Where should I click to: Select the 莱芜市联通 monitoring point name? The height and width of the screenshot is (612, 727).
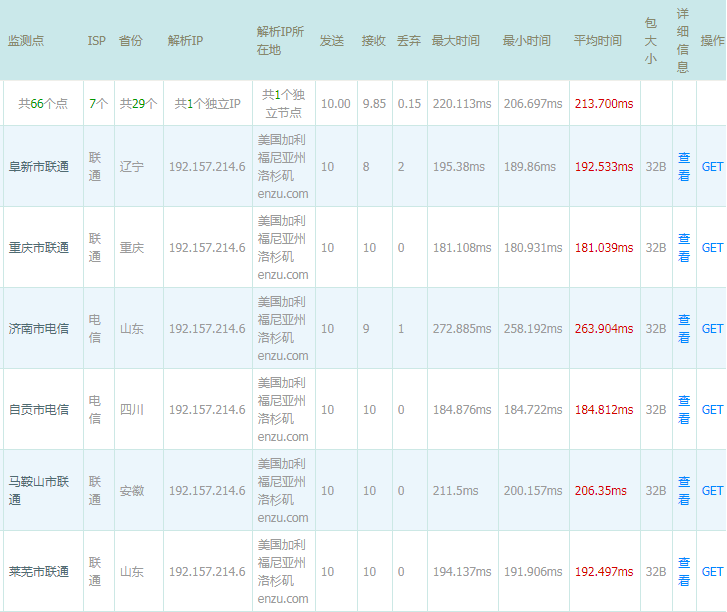coord(39,572)
